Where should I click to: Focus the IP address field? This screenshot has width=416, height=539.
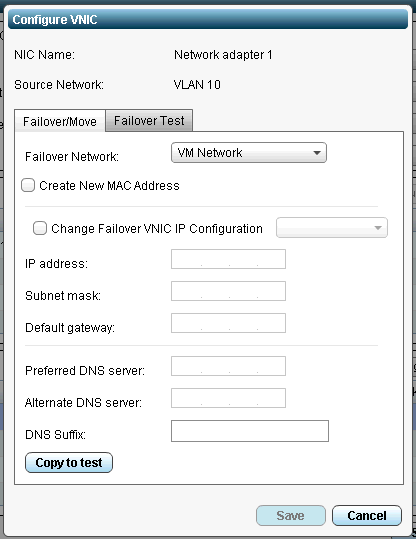pyautogui.click(x=228, y=259)
